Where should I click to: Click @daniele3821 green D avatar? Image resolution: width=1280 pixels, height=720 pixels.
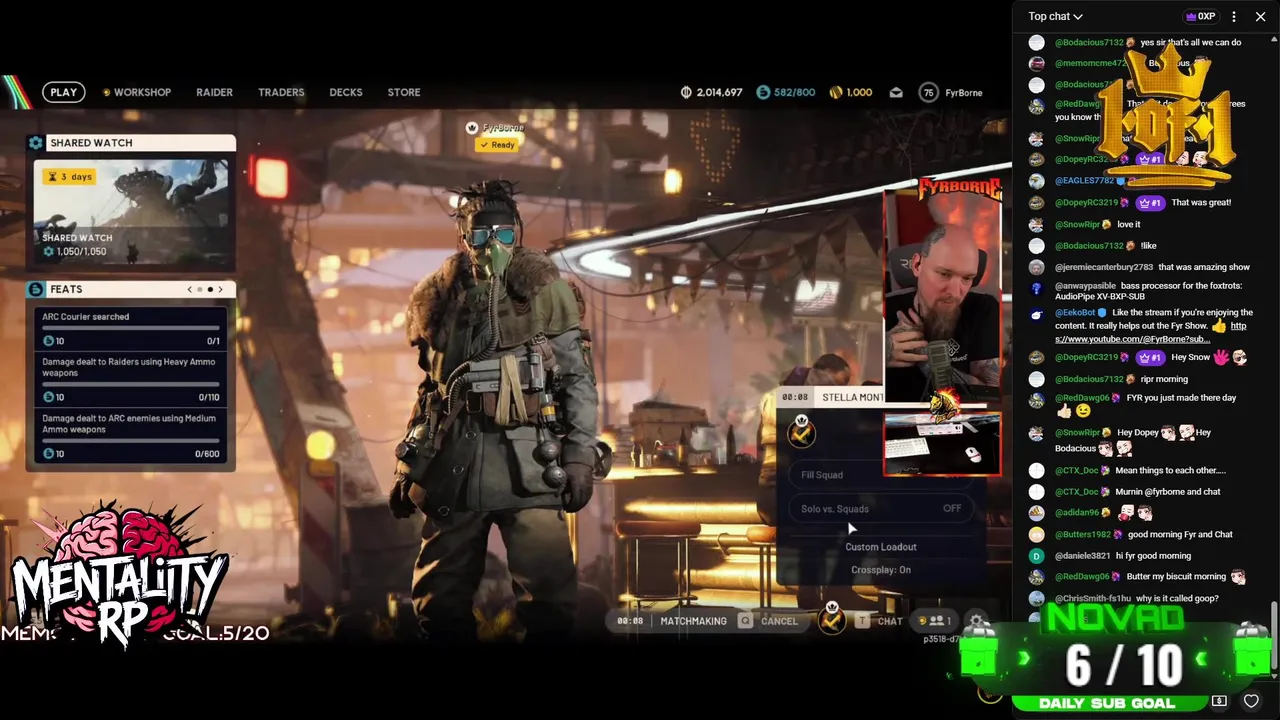coord(1036,556)
